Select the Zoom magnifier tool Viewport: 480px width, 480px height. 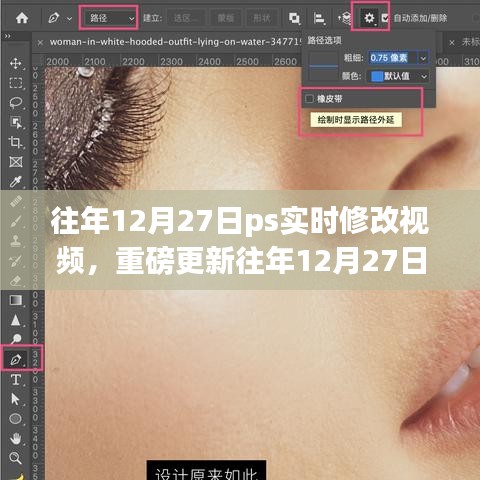coord(16,458)
